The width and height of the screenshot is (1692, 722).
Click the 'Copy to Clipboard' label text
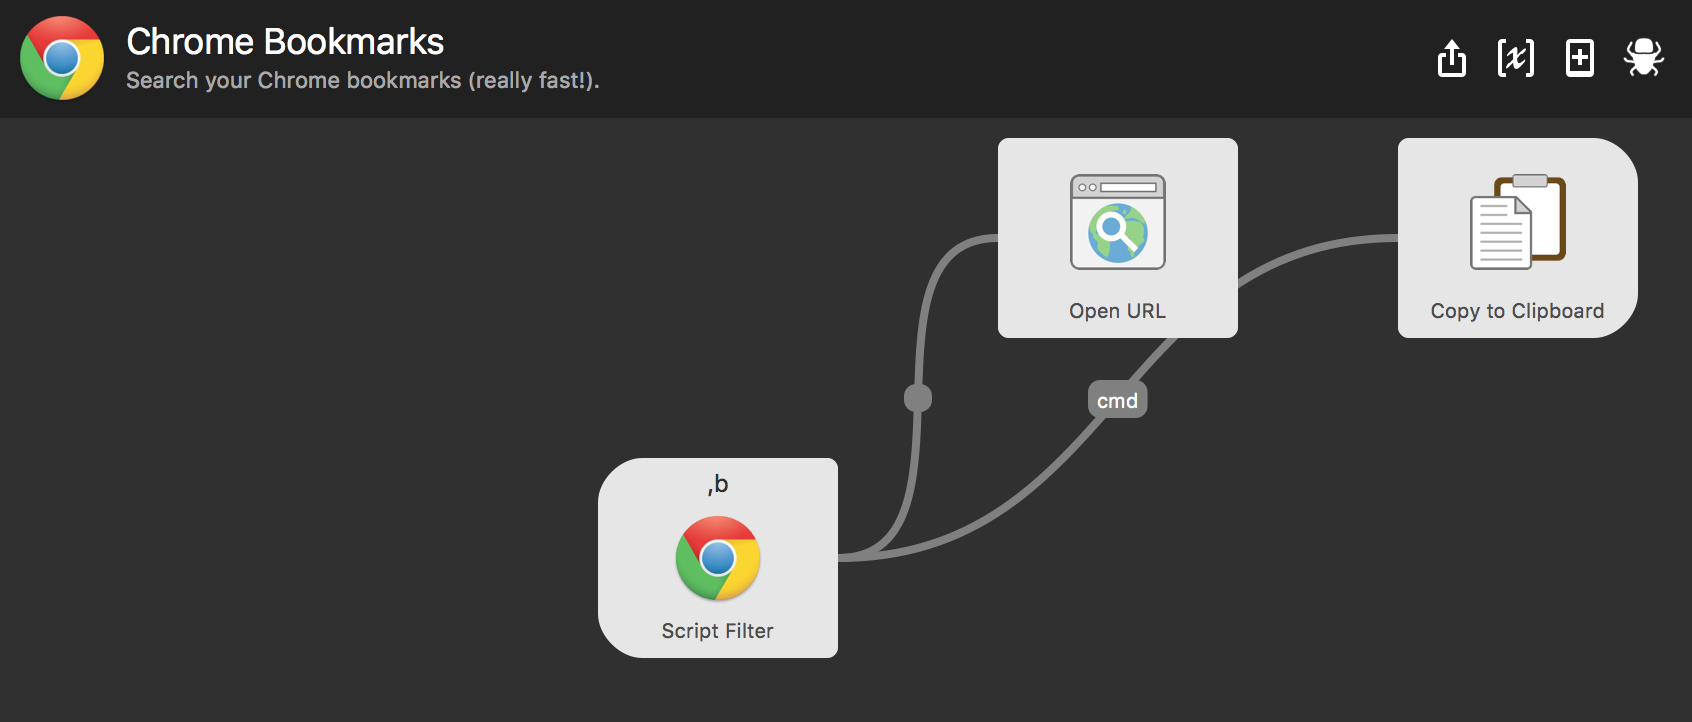(1518, 311)
